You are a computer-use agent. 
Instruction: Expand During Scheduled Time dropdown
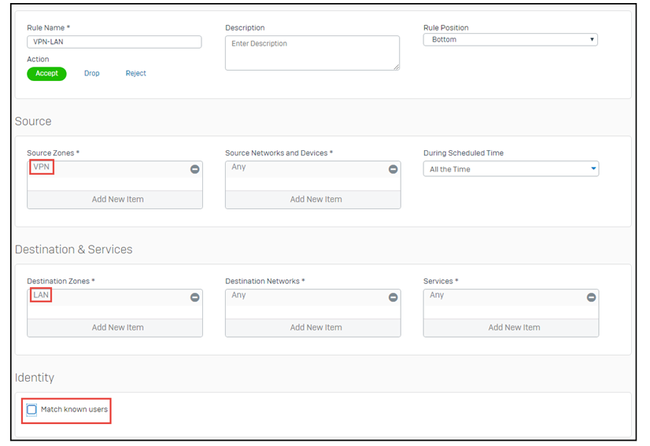pyautogui.click(x=510, y=169)
